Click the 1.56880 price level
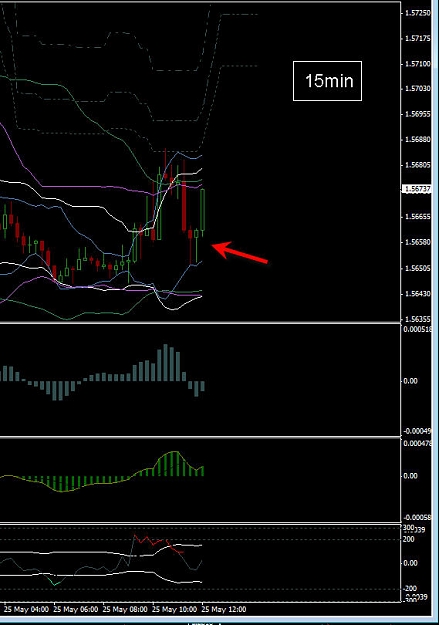This screenshot has width=439, height=625. pyautogui.click(x=417, y=139)
